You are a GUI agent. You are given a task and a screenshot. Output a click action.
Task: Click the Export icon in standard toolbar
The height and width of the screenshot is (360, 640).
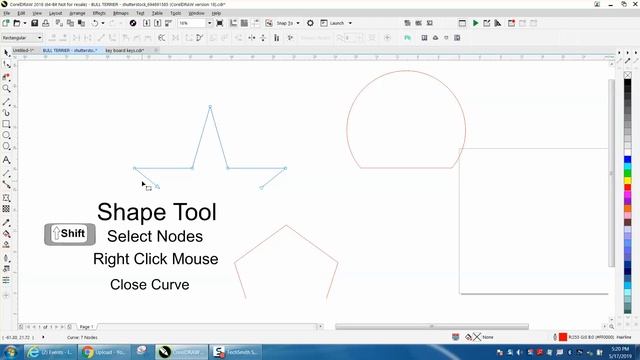158,23
